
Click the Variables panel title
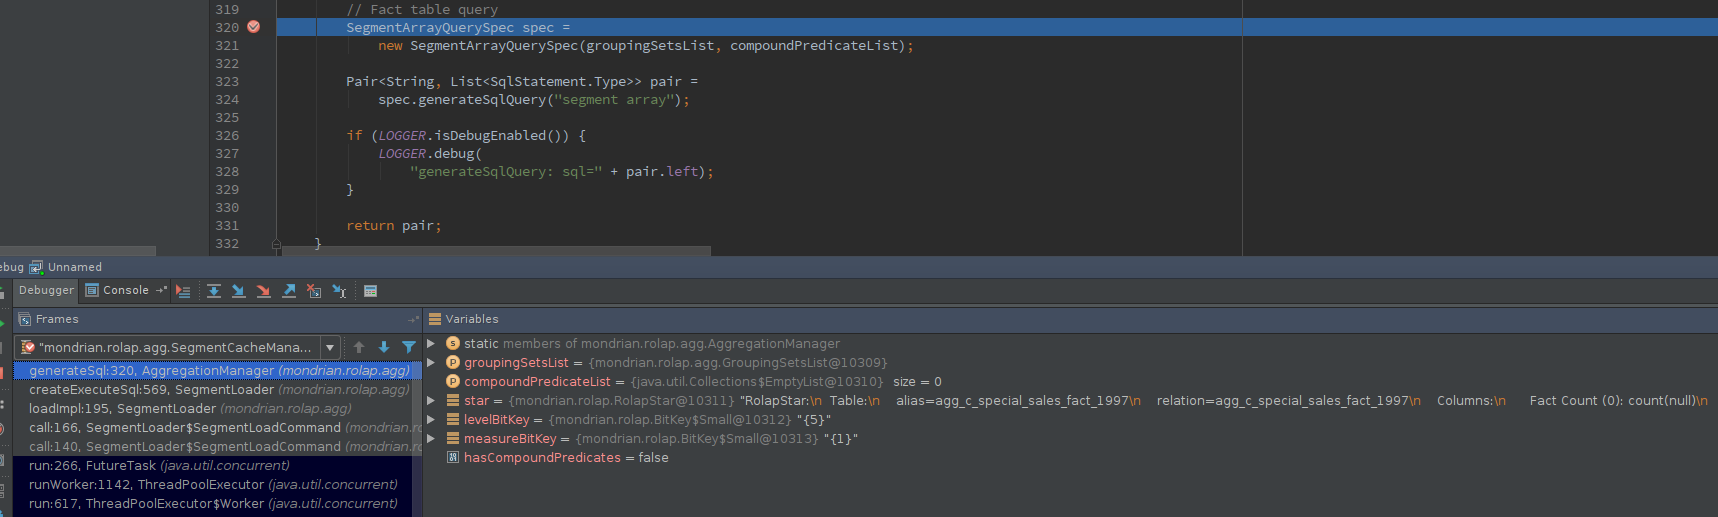pyautogui.click(x=472, y=319)
